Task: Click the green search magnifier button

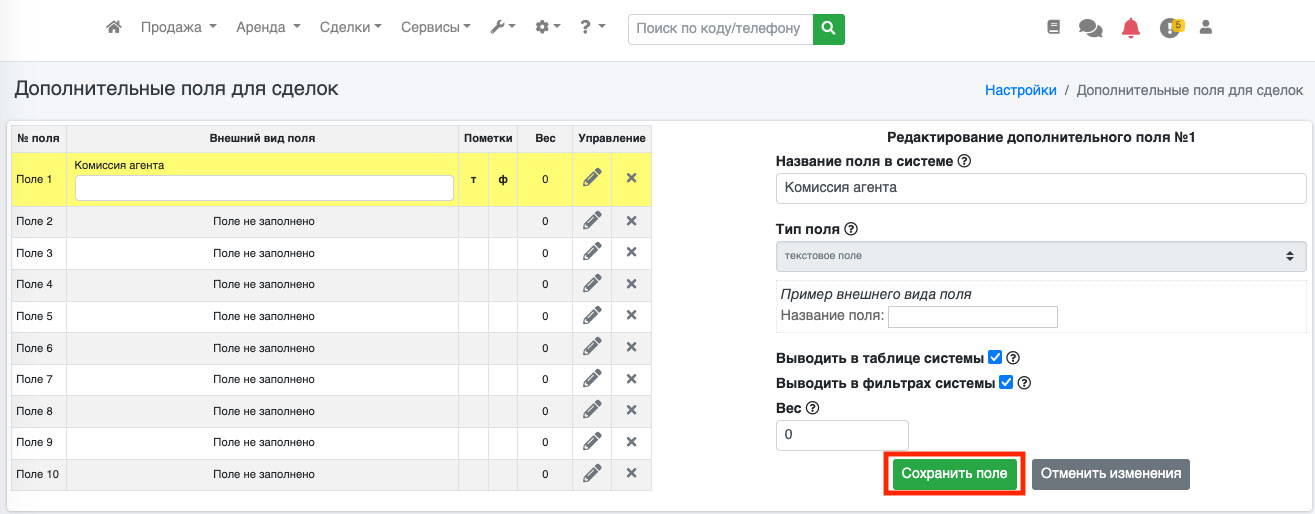Action: [828, 29]
